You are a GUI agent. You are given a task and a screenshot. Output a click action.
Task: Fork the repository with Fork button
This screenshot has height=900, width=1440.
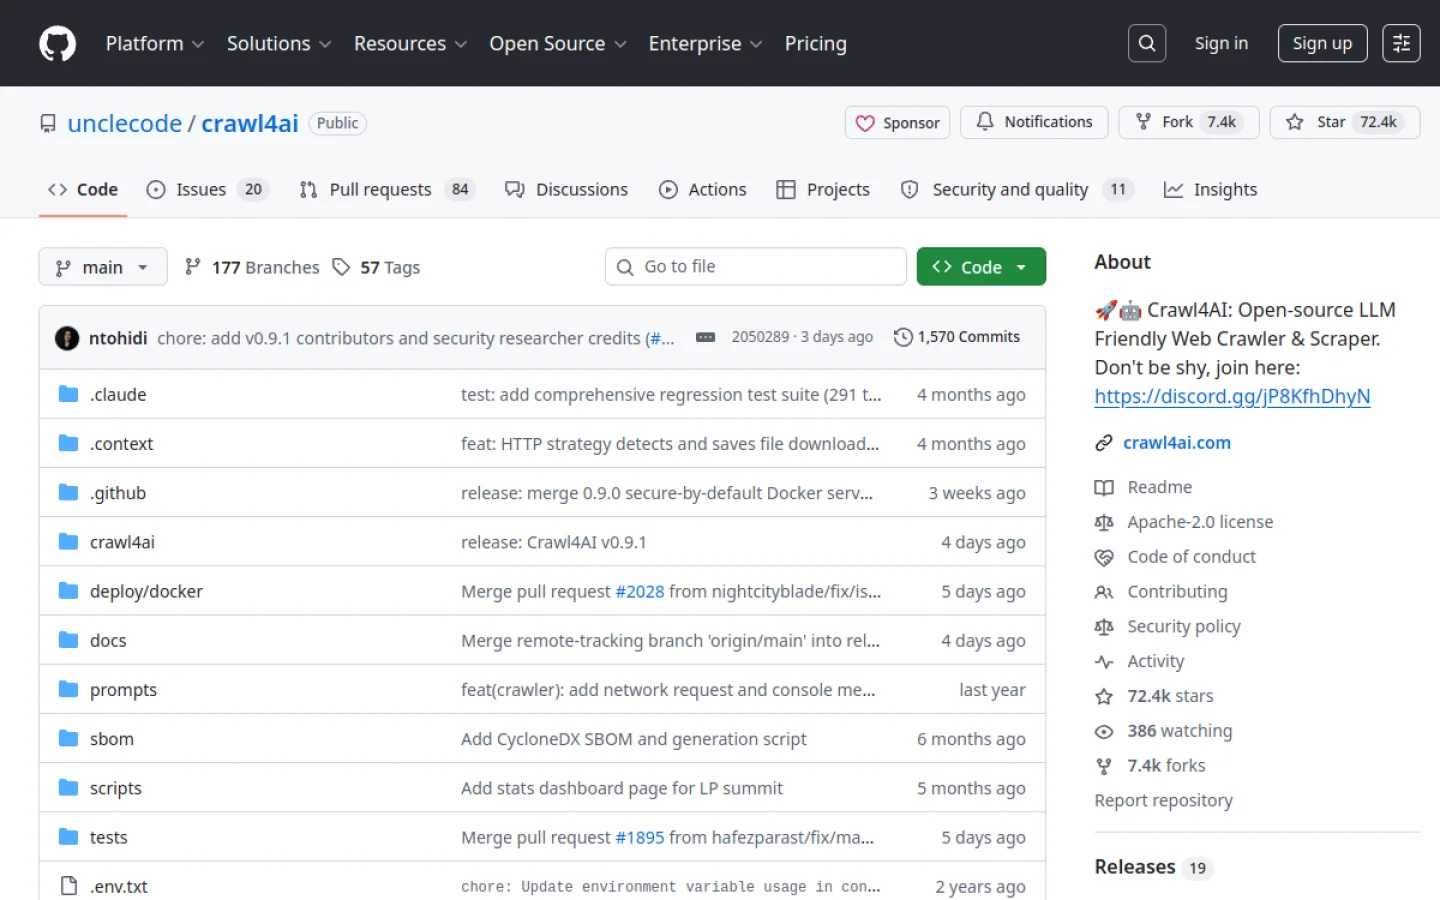click(x=1188, y=122)
